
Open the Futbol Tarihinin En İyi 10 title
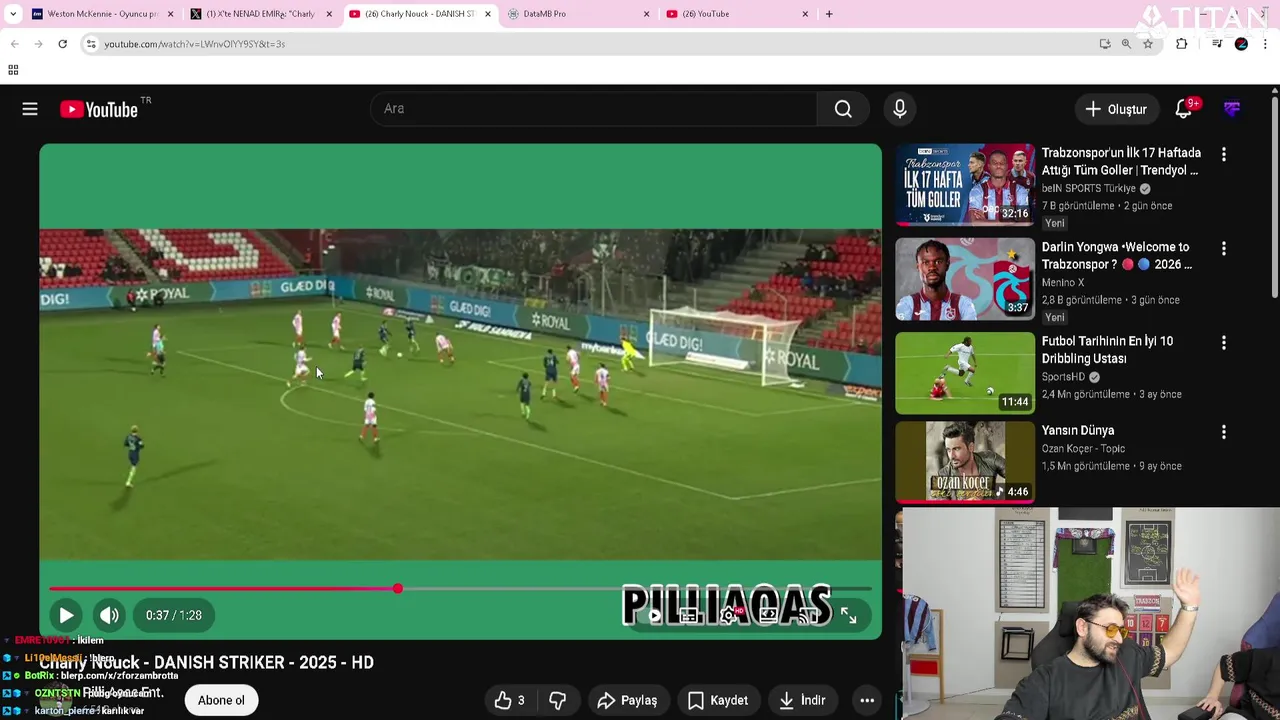(1107, 350)
